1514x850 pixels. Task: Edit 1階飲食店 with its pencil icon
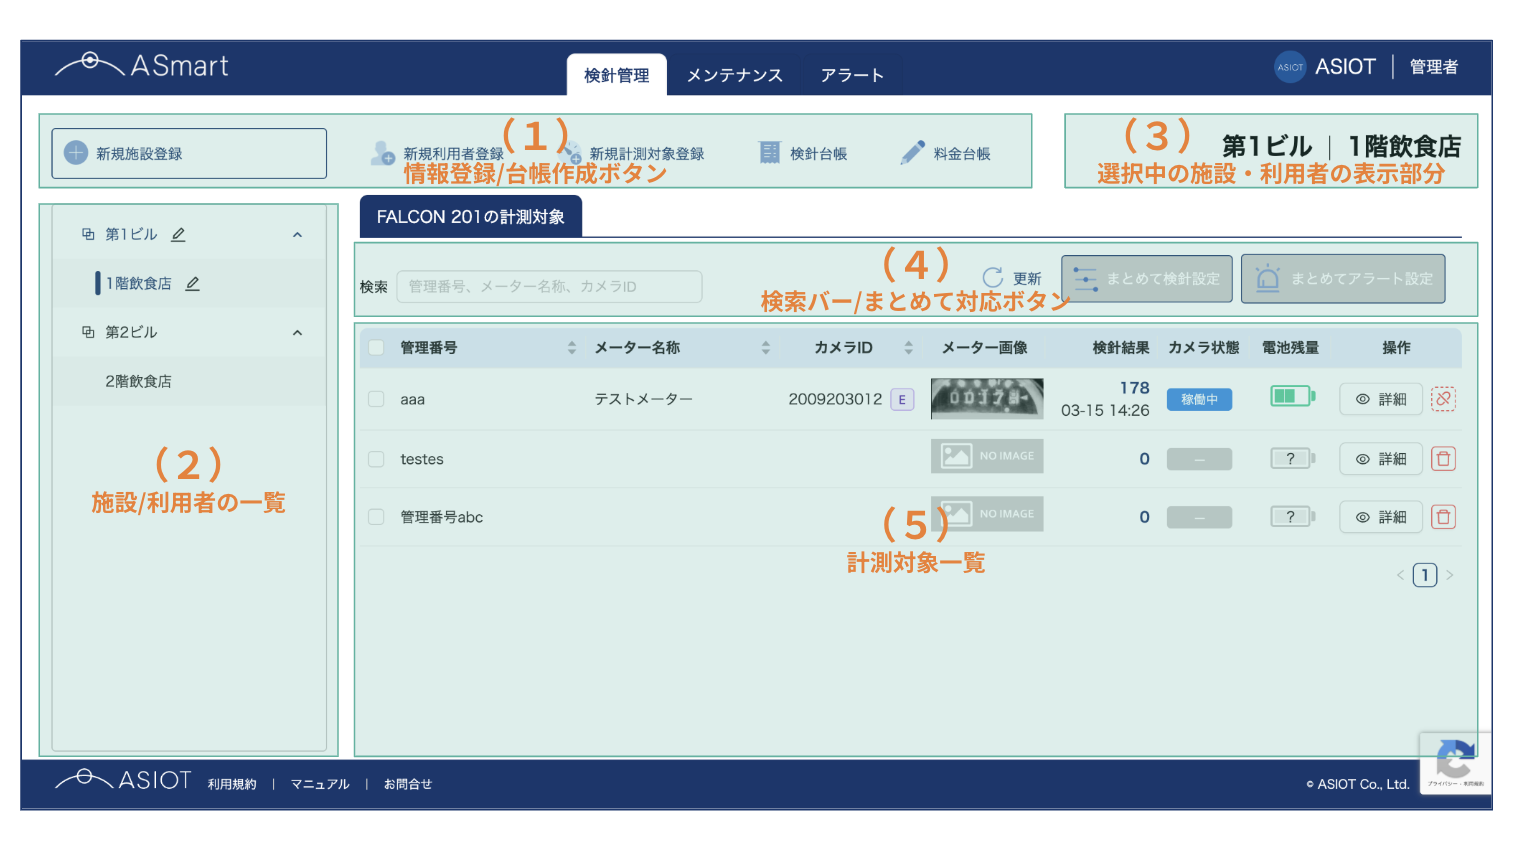pos(193,283)
